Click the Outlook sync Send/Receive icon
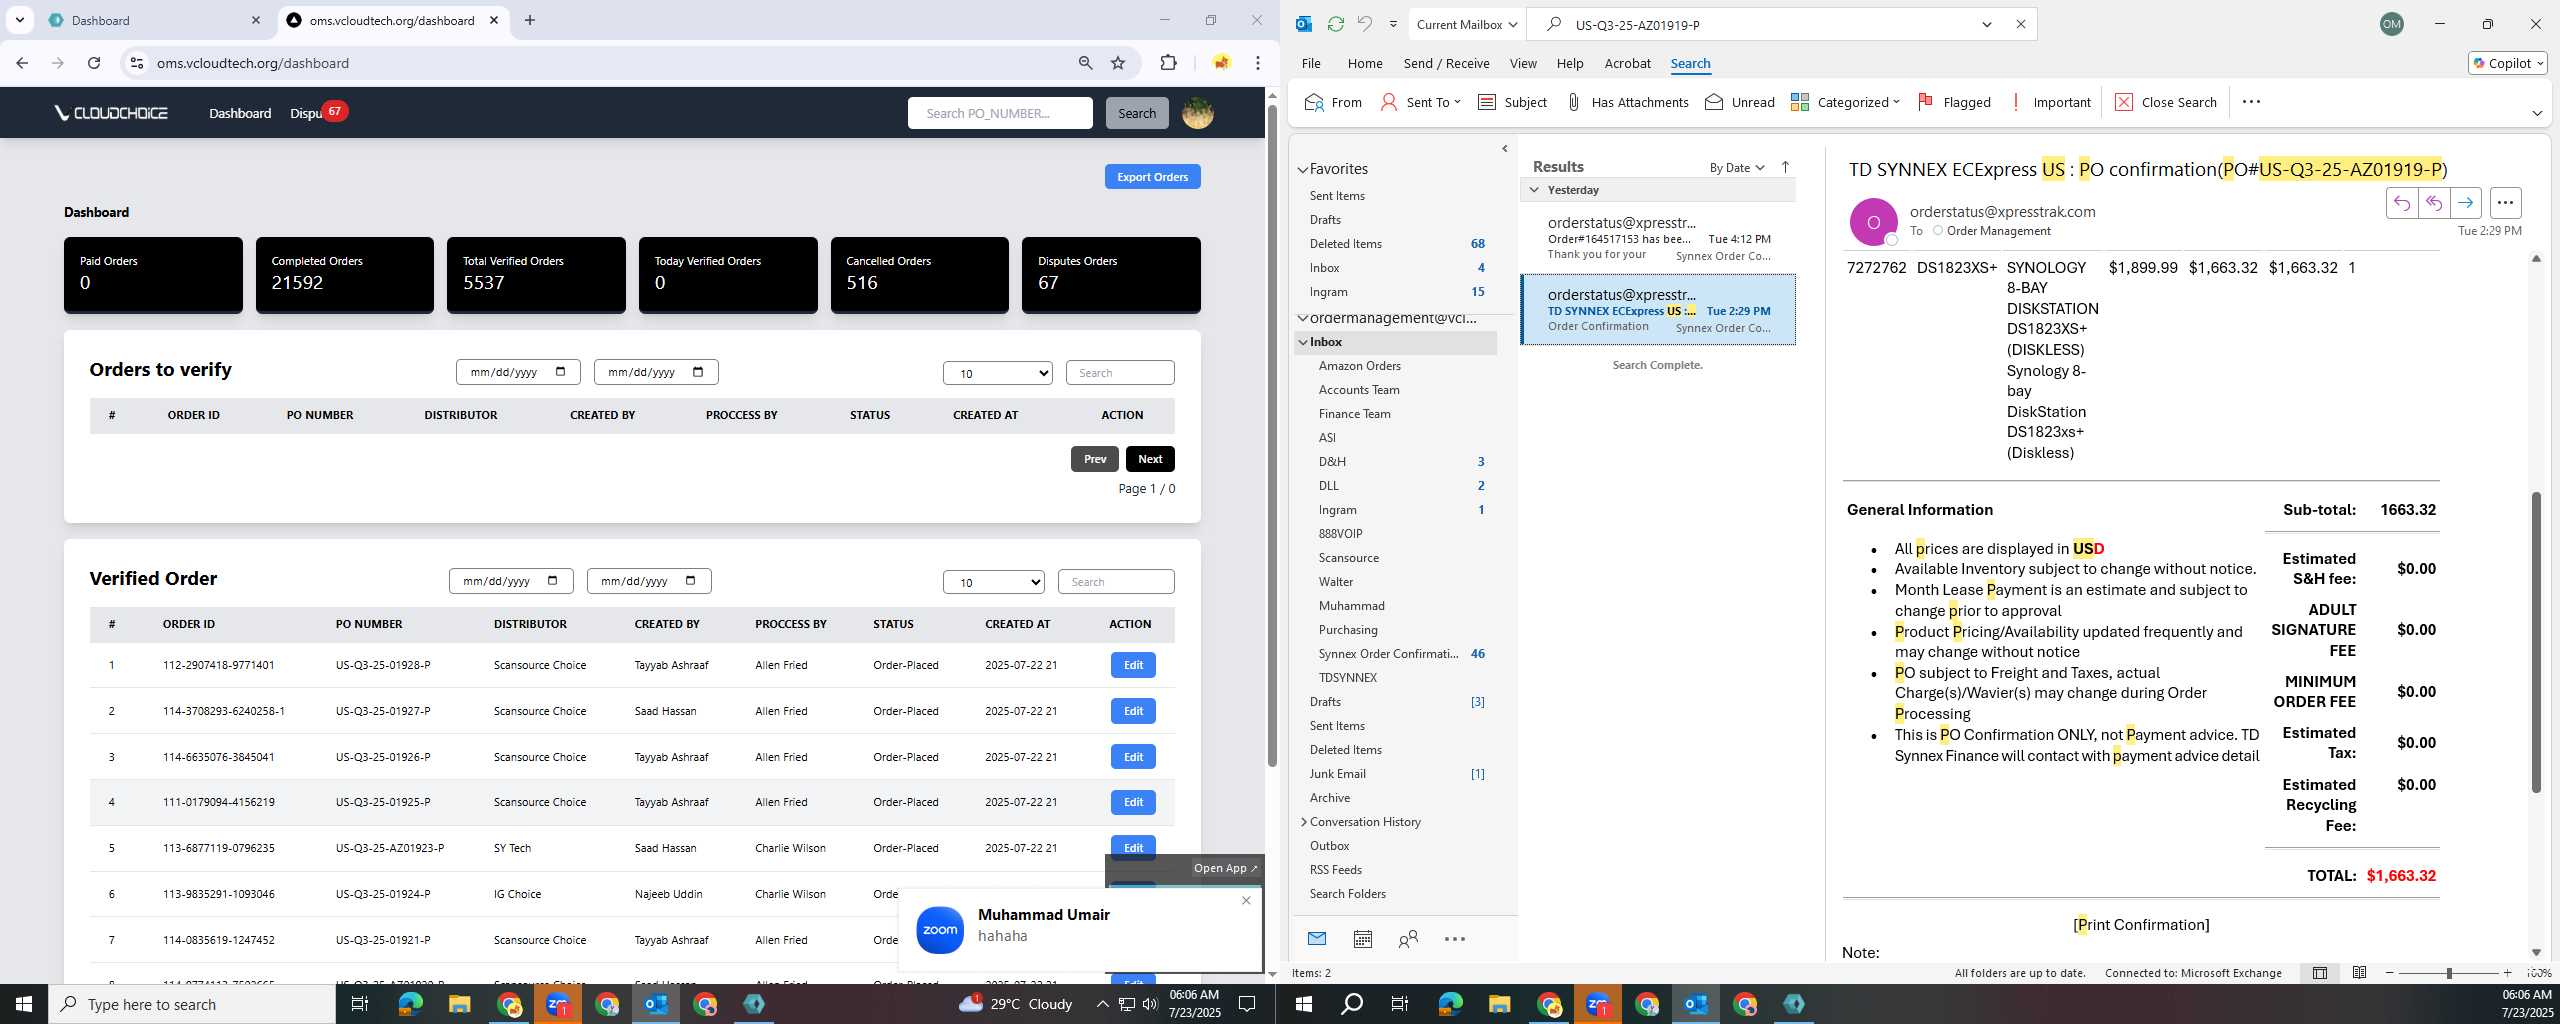The image size is (2560, 1024). (x=1335, y=24)
